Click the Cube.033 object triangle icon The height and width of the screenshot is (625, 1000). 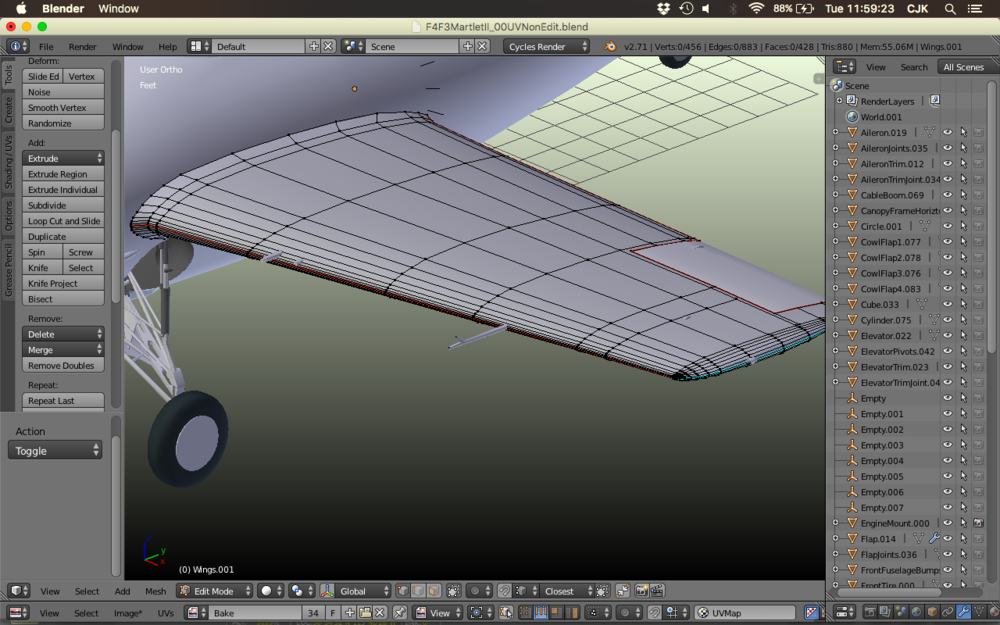(x=852, y=304)
